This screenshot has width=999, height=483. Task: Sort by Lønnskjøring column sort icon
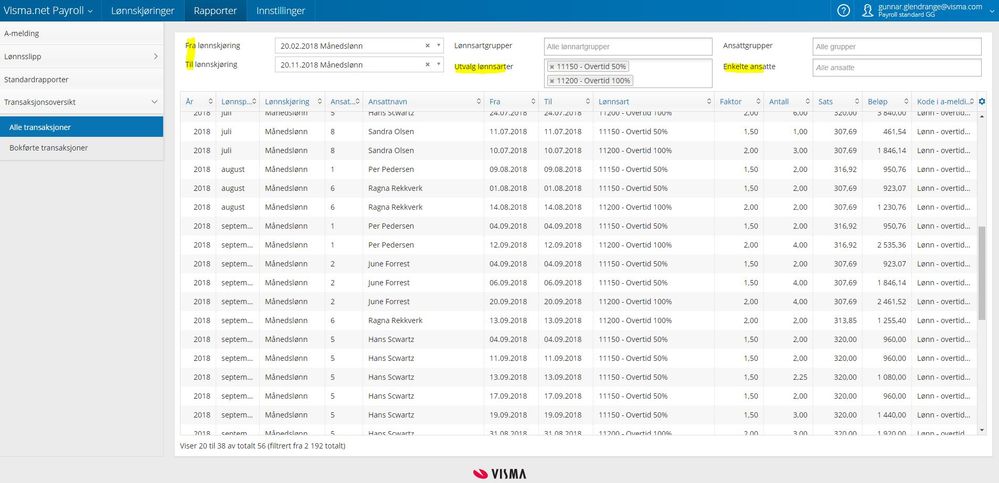tap(318, 101)
